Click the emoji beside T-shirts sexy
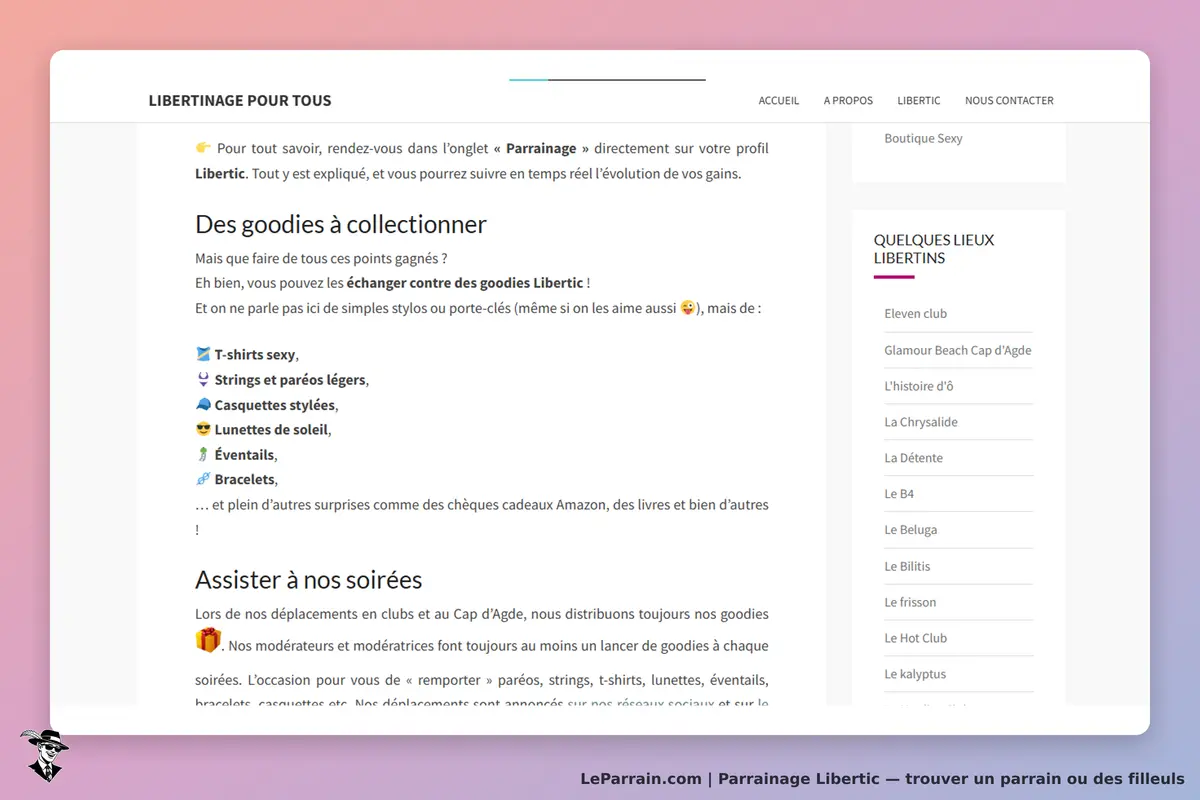Screen dimensions: 1200x800 [203, 354]
